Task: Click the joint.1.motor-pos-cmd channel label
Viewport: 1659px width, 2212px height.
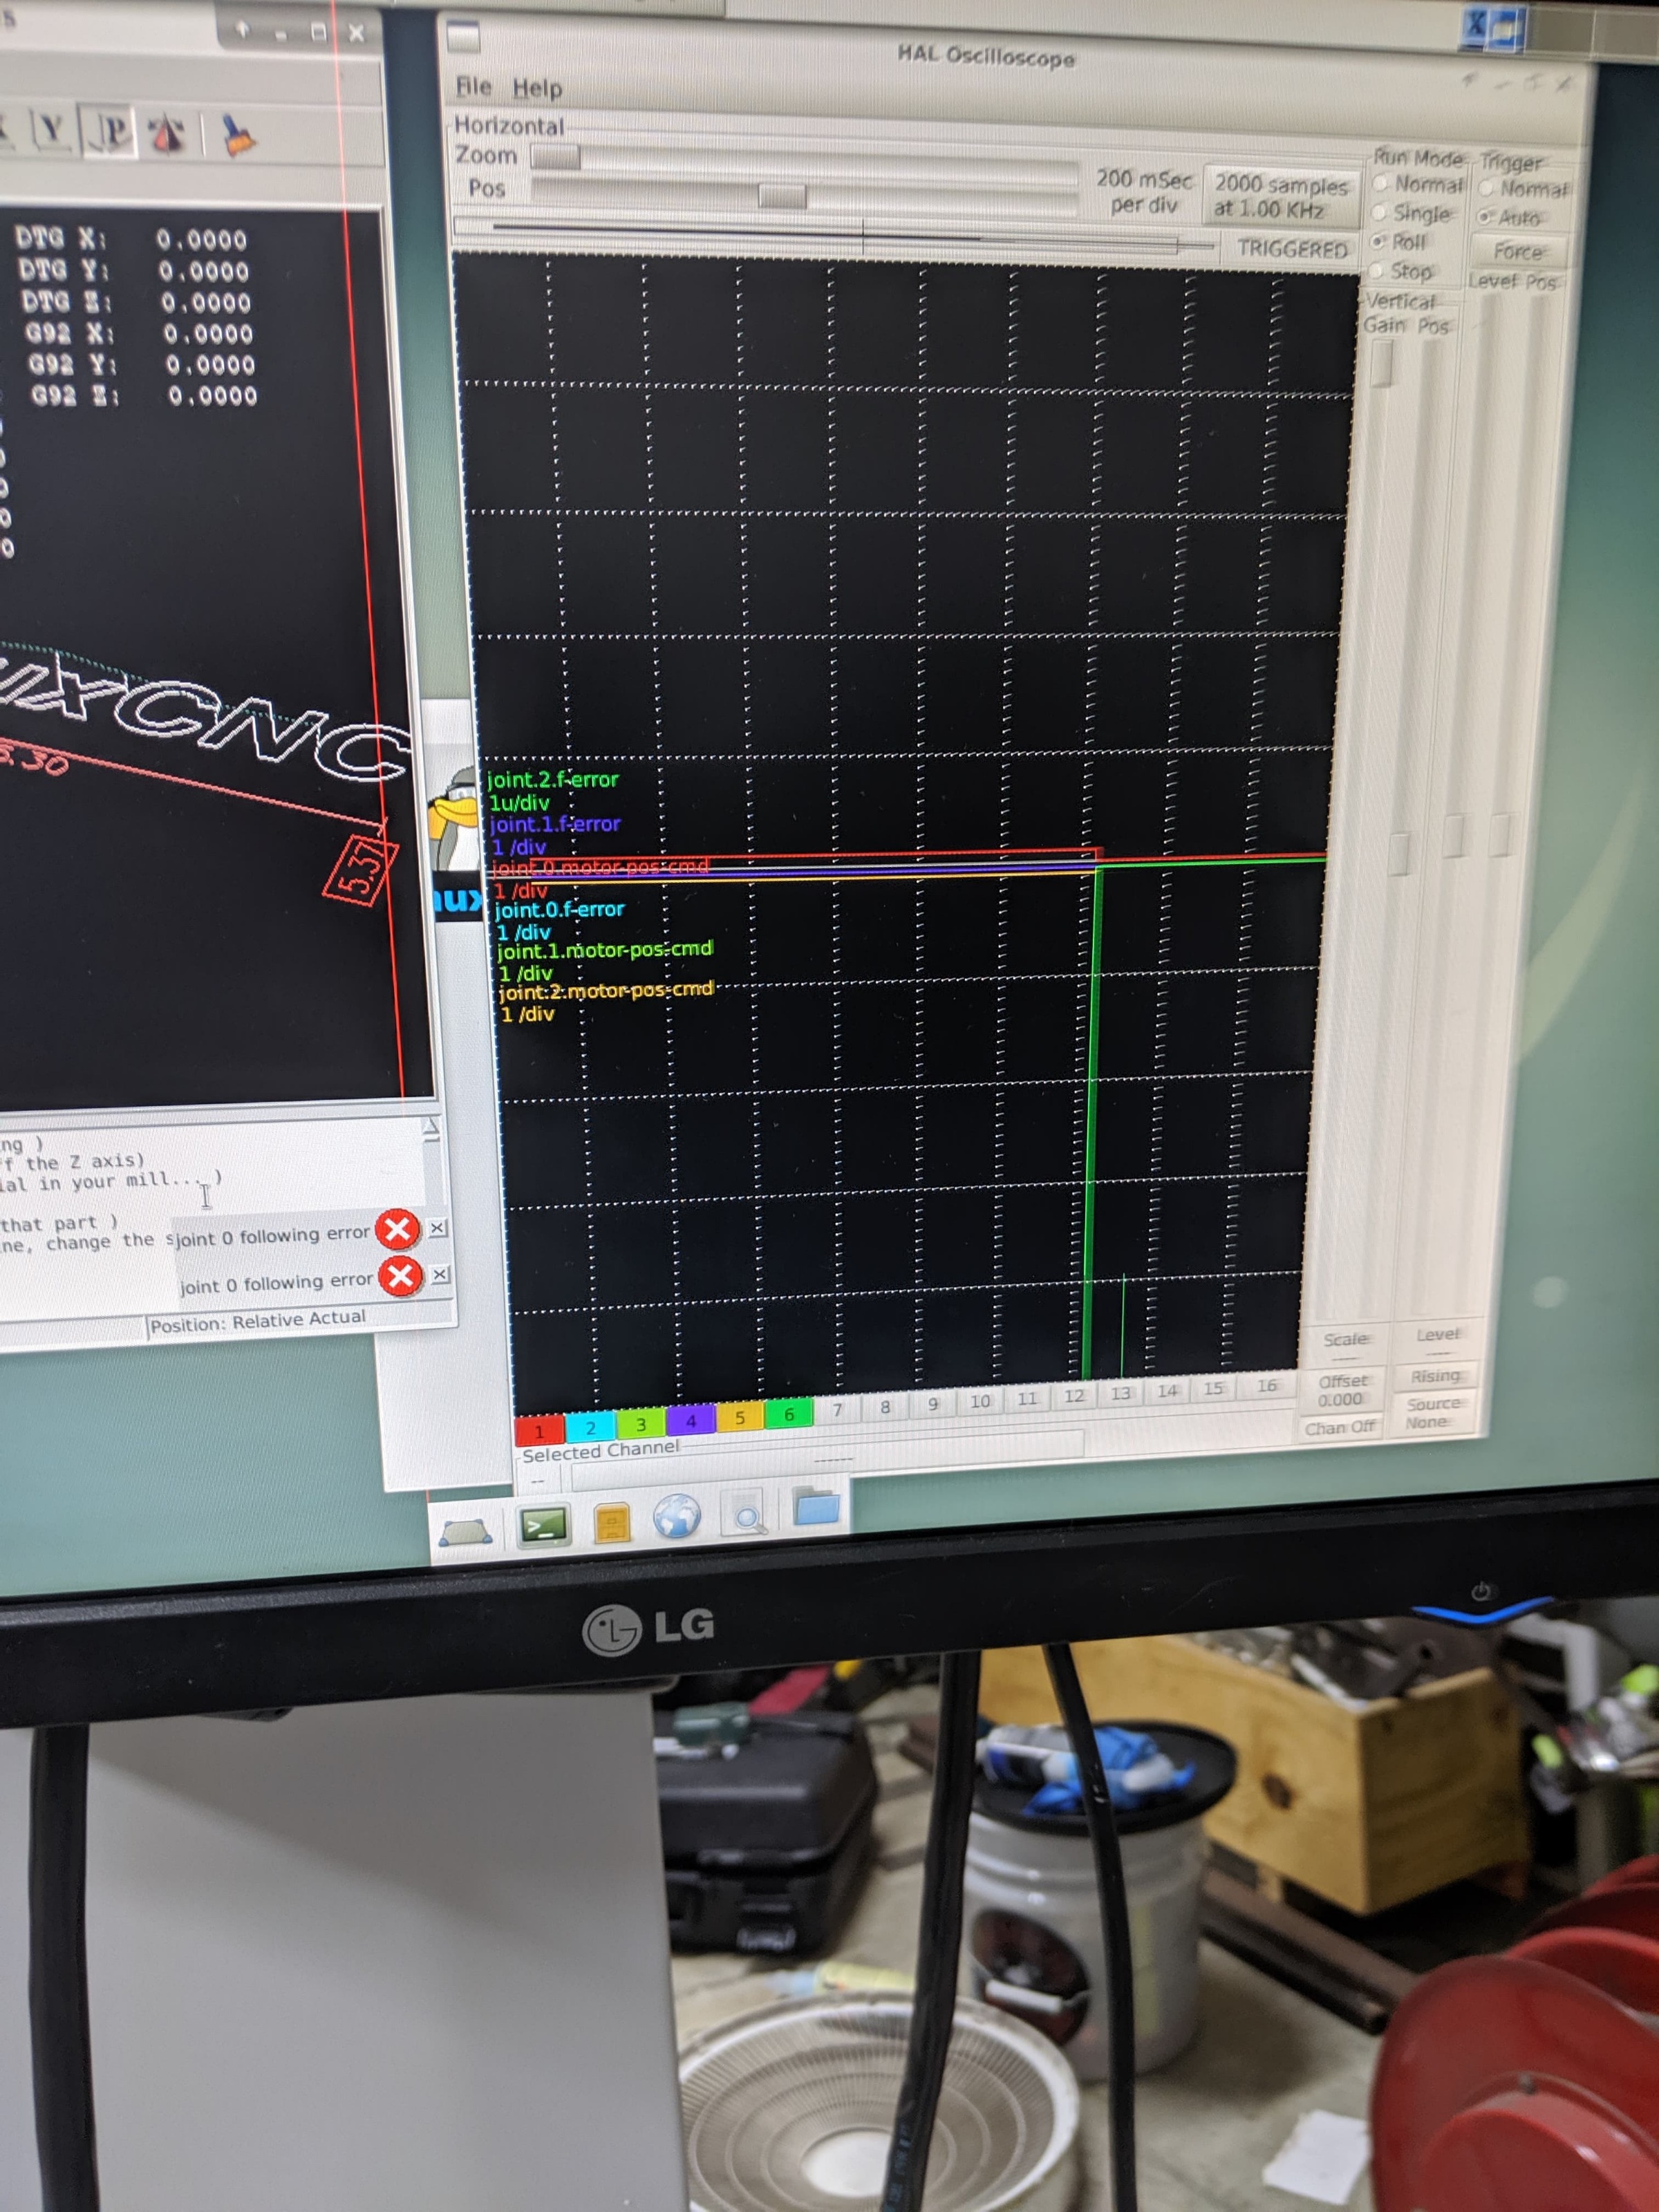Action: (605, 949)
